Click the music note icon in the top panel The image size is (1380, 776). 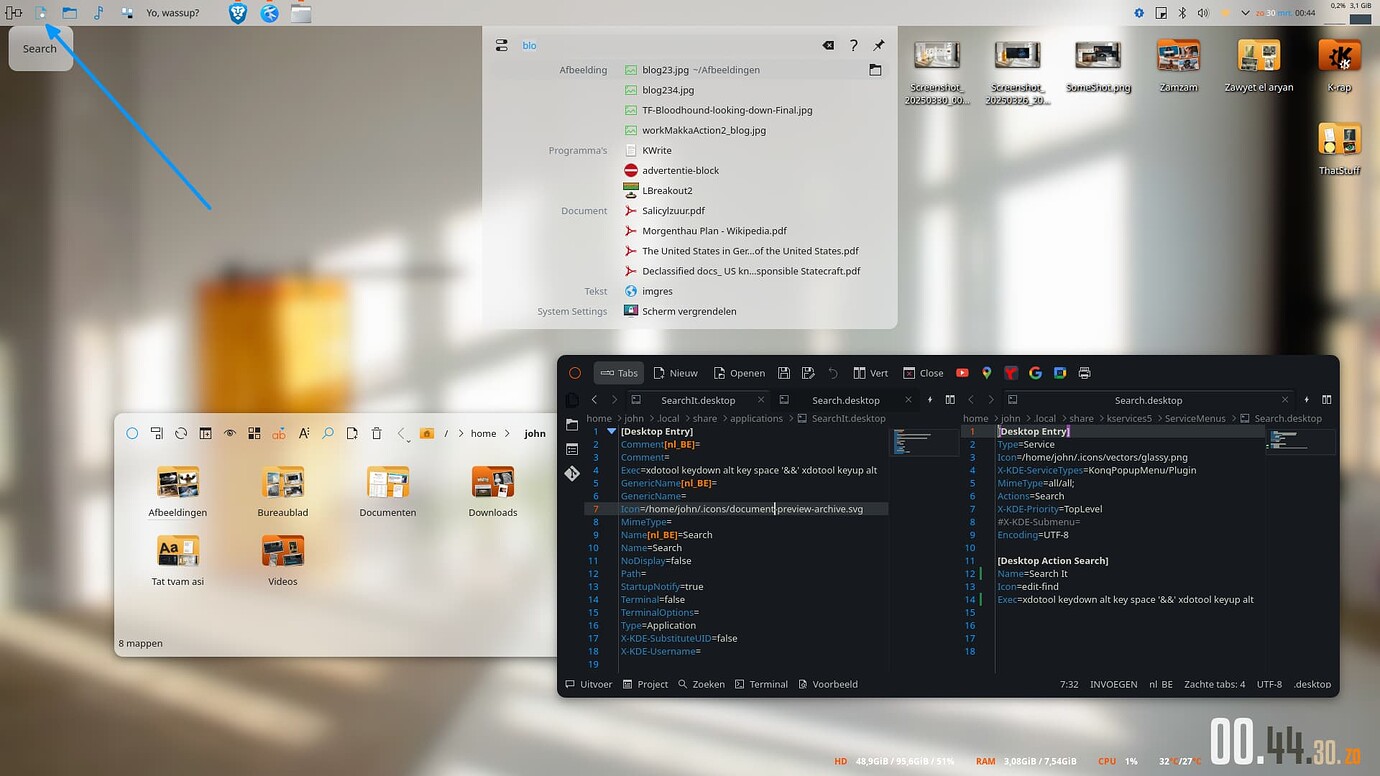point(98,13)
